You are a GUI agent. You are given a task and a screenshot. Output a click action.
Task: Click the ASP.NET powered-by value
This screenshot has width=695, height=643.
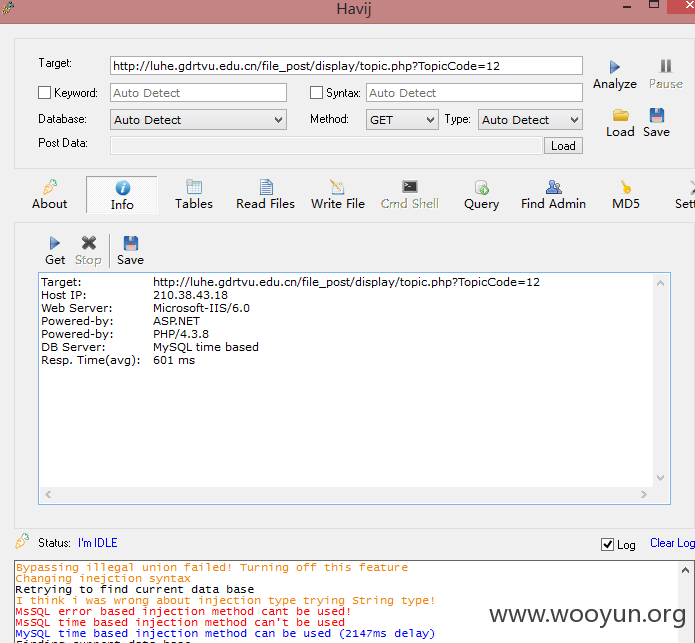click(x=176, y=321)
